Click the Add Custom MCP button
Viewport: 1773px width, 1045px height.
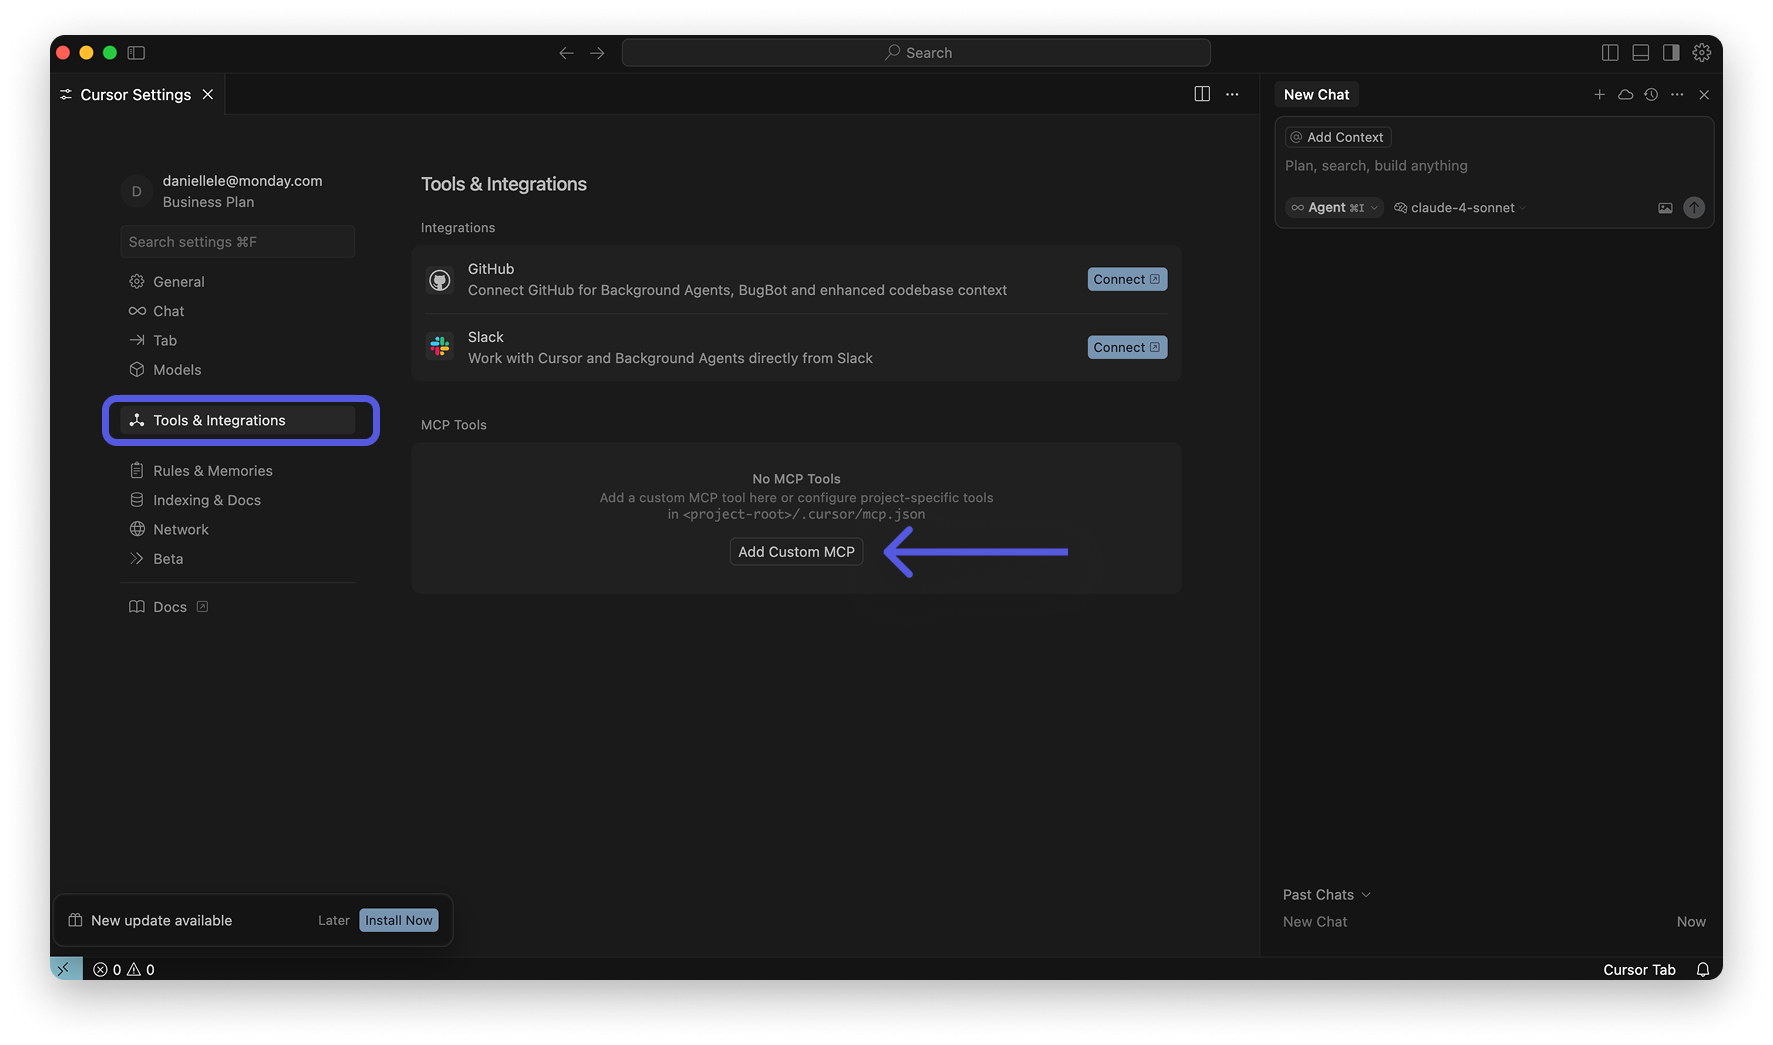(x=796, y=551)
